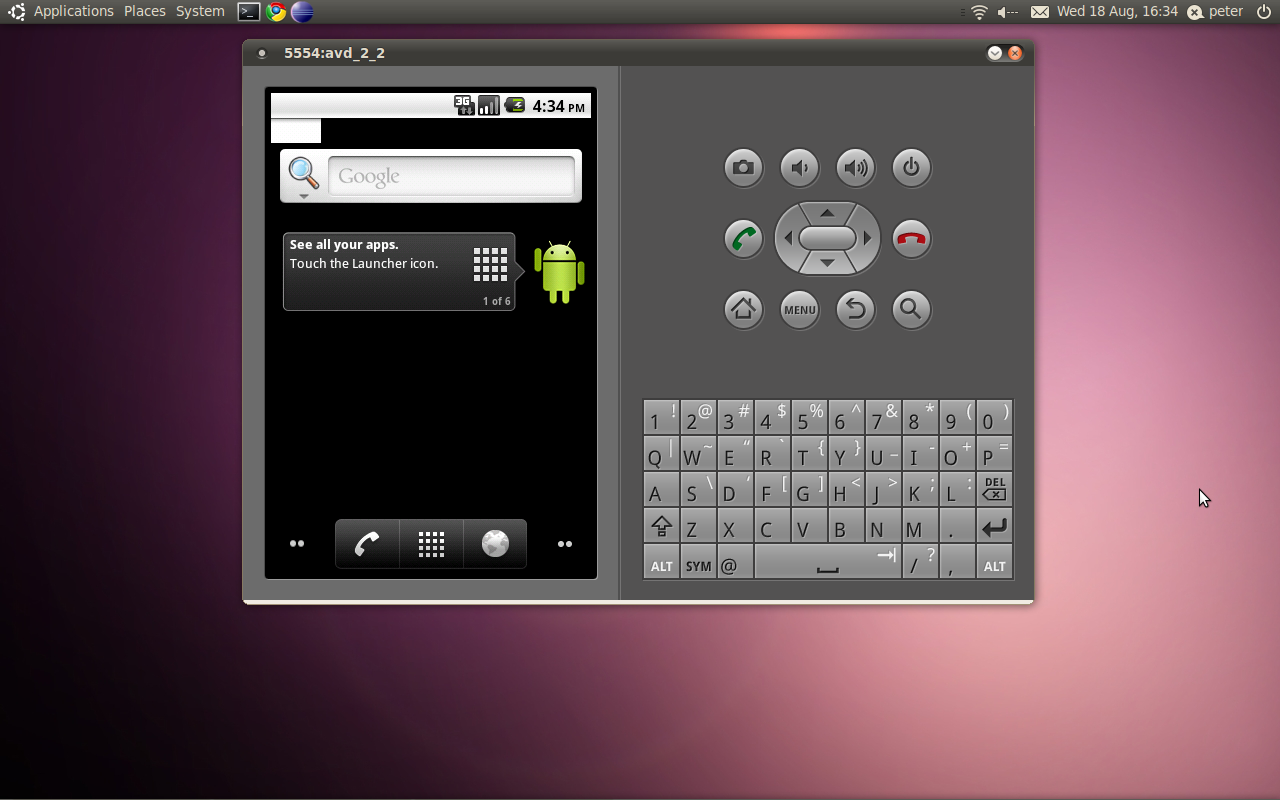Toggle the Shift key on the virtual keyboard
1280x800 pixels.
point(661,525)
